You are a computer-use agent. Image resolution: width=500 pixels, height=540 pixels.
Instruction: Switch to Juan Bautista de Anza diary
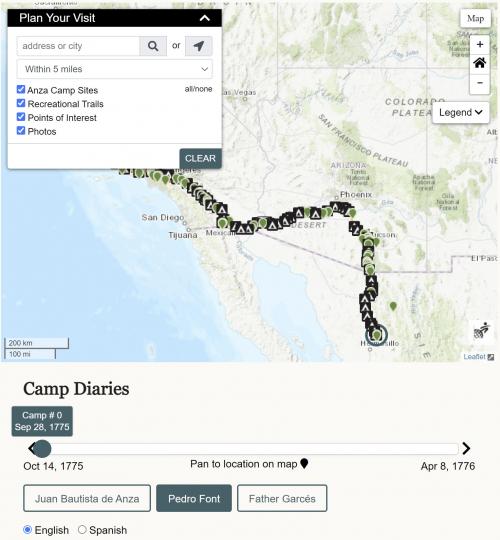[87, 498]
